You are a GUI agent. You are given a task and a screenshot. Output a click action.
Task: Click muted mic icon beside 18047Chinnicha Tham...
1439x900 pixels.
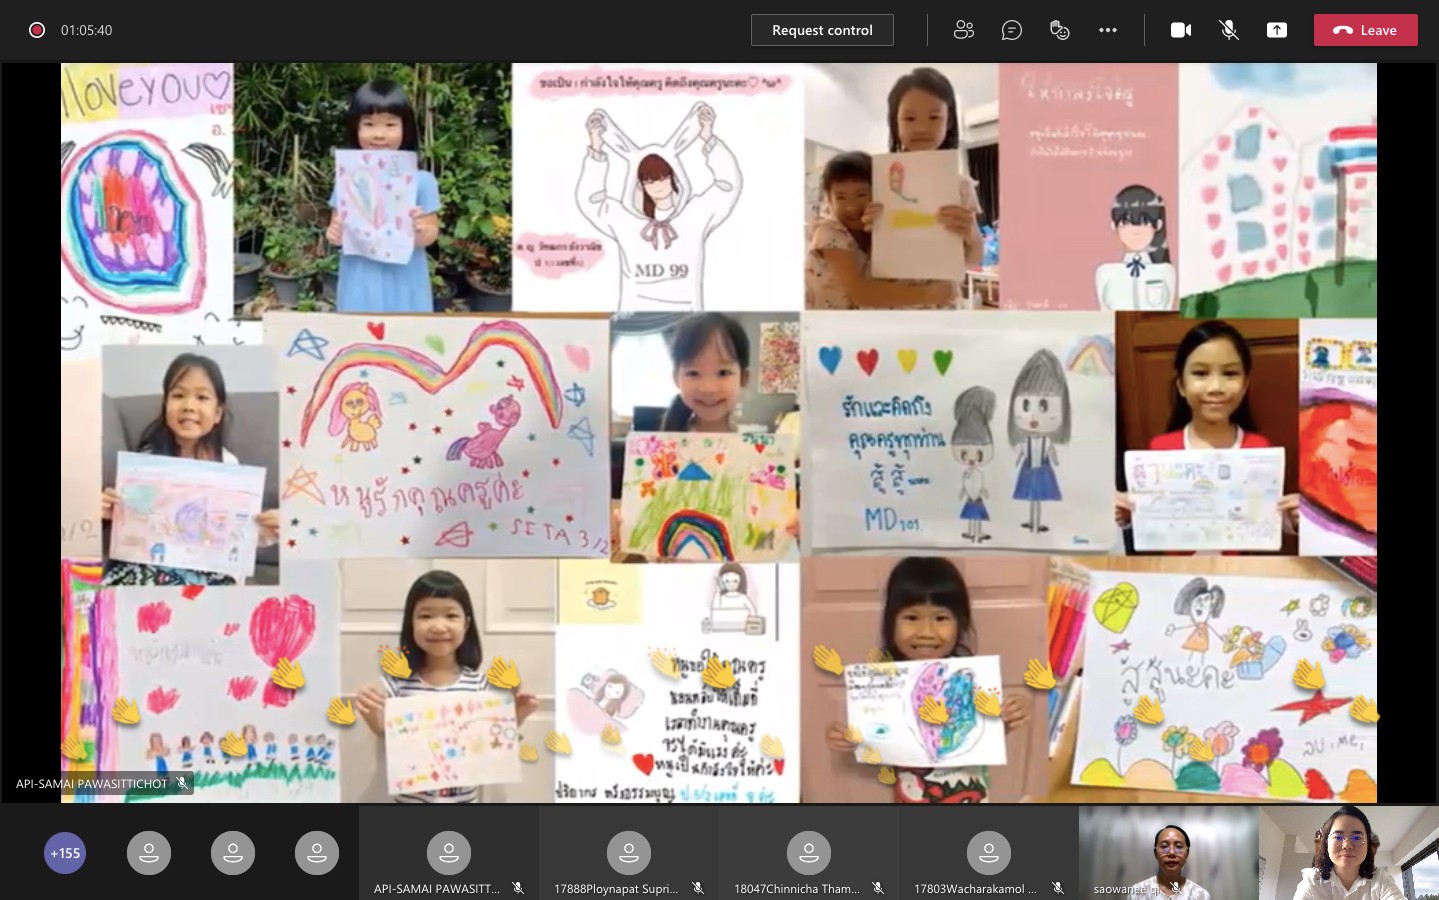click(x=878, y=888)
